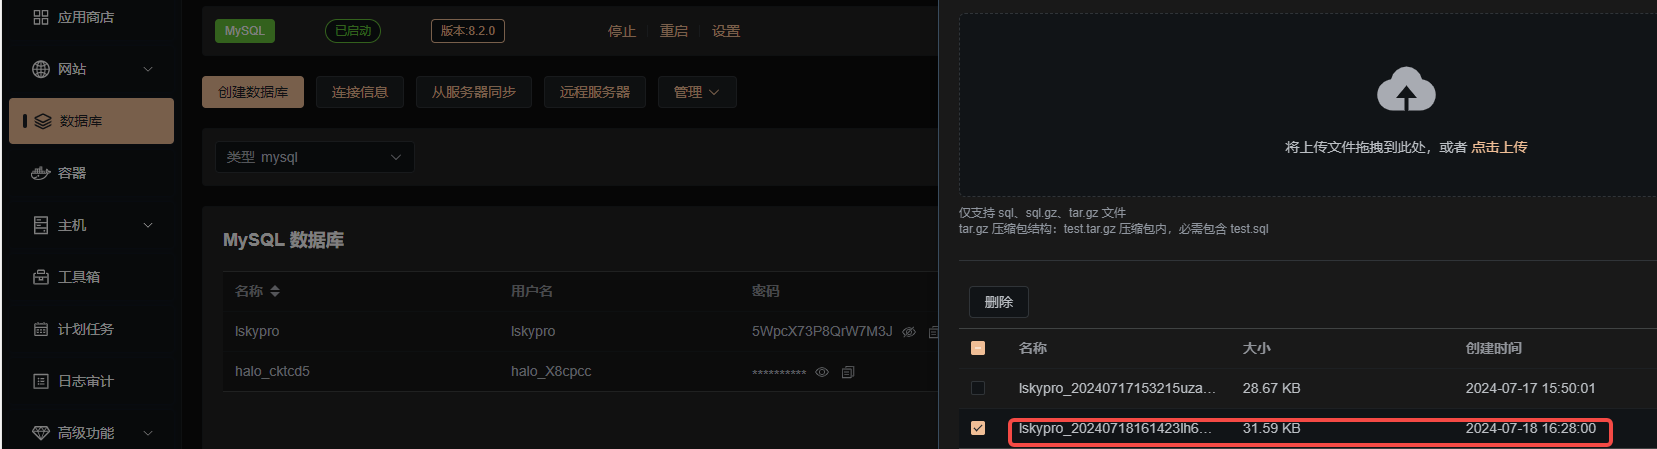The width and height of the screenshot is (1657, 449).
Task: Open the 类型 mysql dropdown
Action: coord(314,157)
